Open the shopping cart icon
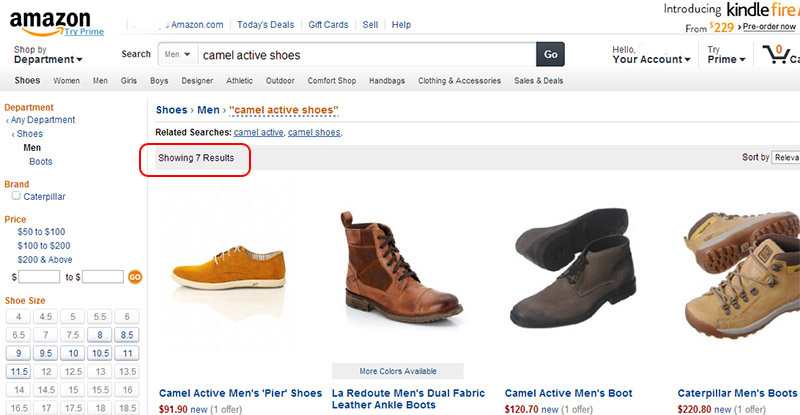Viewport: 800px width, 415px height. point(777,54)
